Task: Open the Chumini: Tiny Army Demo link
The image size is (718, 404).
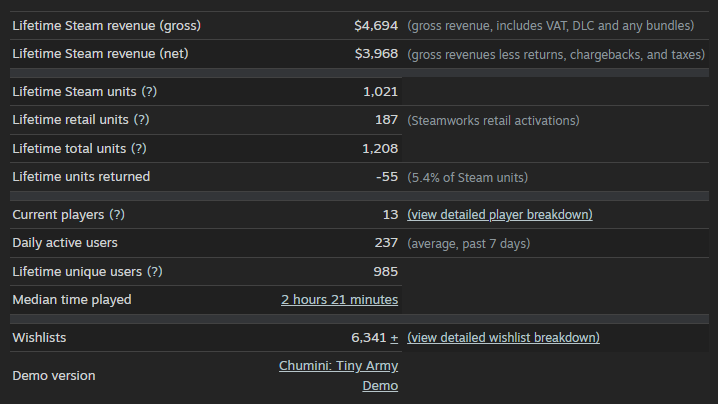Action: [x=339, y=376]
